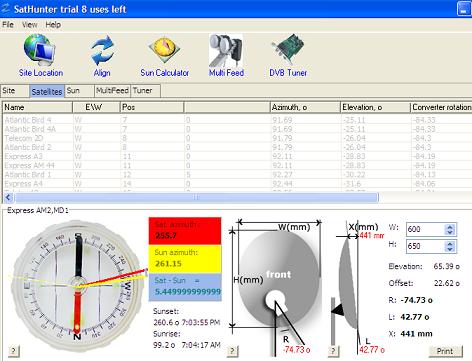Switch to the Tuner tab
Viewport: 472px width, 361px height.
click(145, 91)
